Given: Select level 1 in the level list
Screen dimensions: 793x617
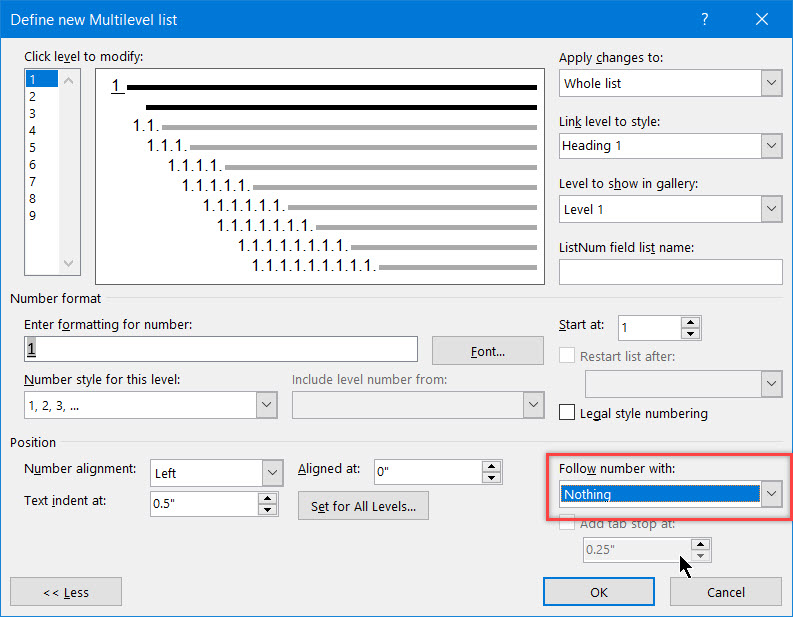Looking at the screenshot, I should 42,79.
